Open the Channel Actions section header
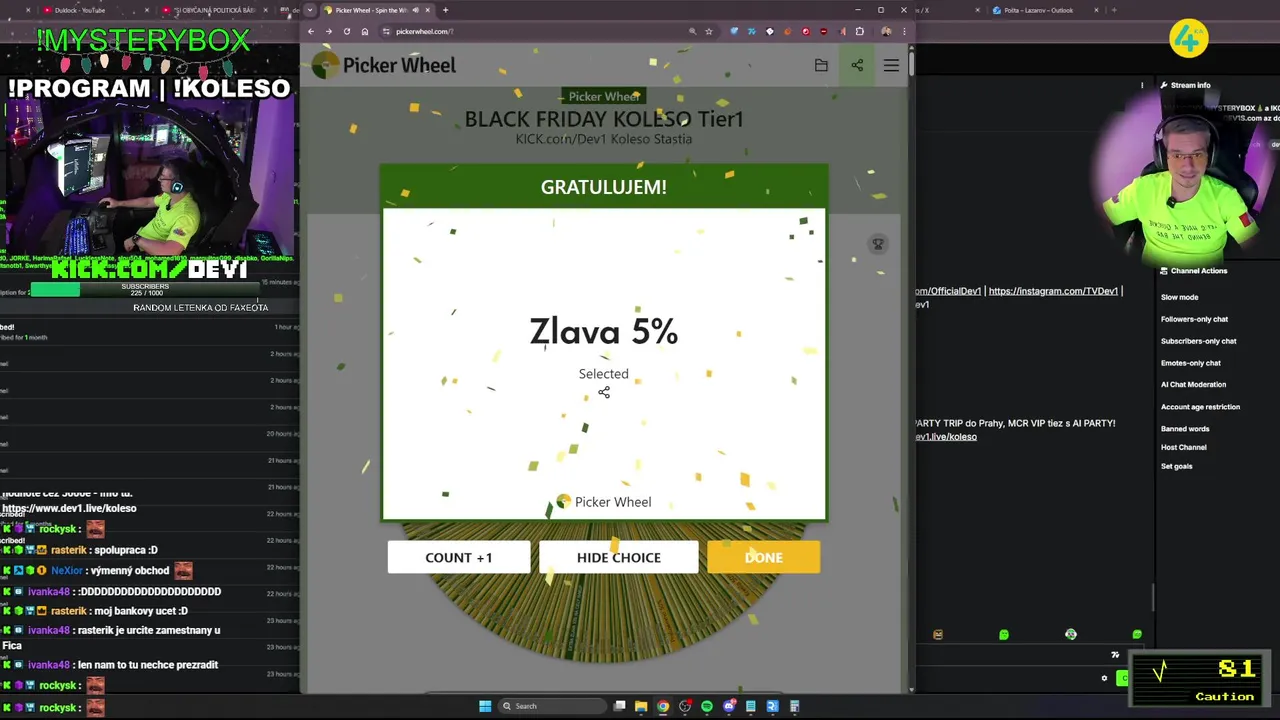Image resolution: width=1280 pixels, height=720 pixels. [x=1193, y=271]
